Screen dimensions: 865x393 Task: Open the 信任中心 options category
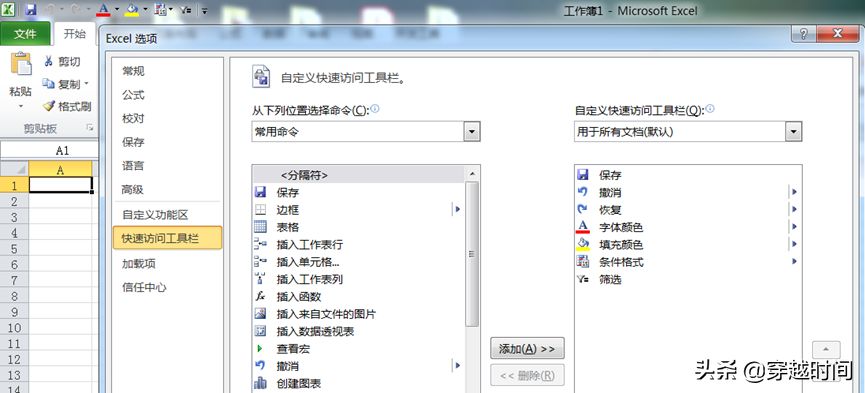coord(144,287)
